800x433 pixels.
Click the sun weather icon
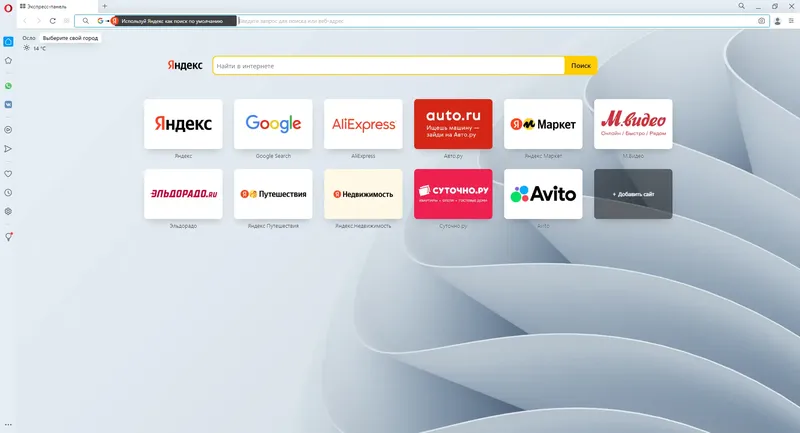click(x=27, y=48)
